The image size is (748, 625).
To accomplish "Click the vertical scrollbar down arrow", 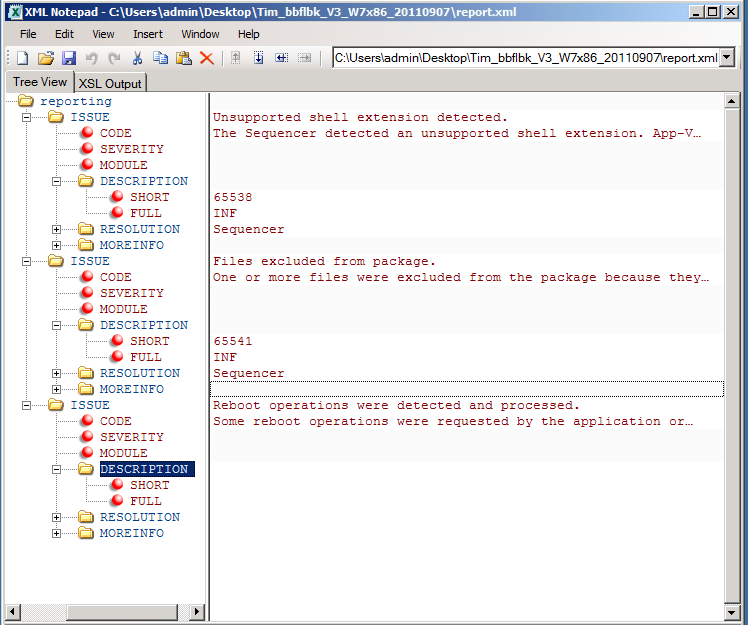I will pyautogui.click(x=732, y=612).
